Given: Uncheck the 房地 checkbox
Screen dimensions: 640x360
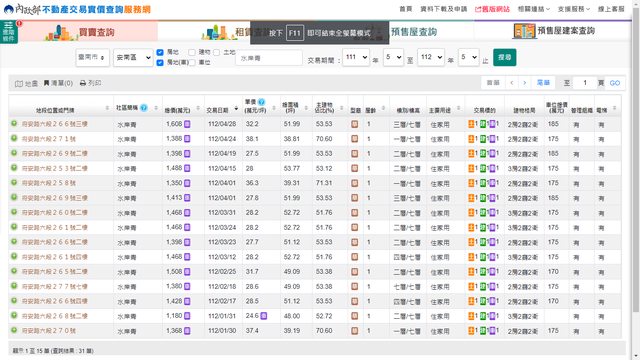Looking at the screenshot, I should point(160,52).
